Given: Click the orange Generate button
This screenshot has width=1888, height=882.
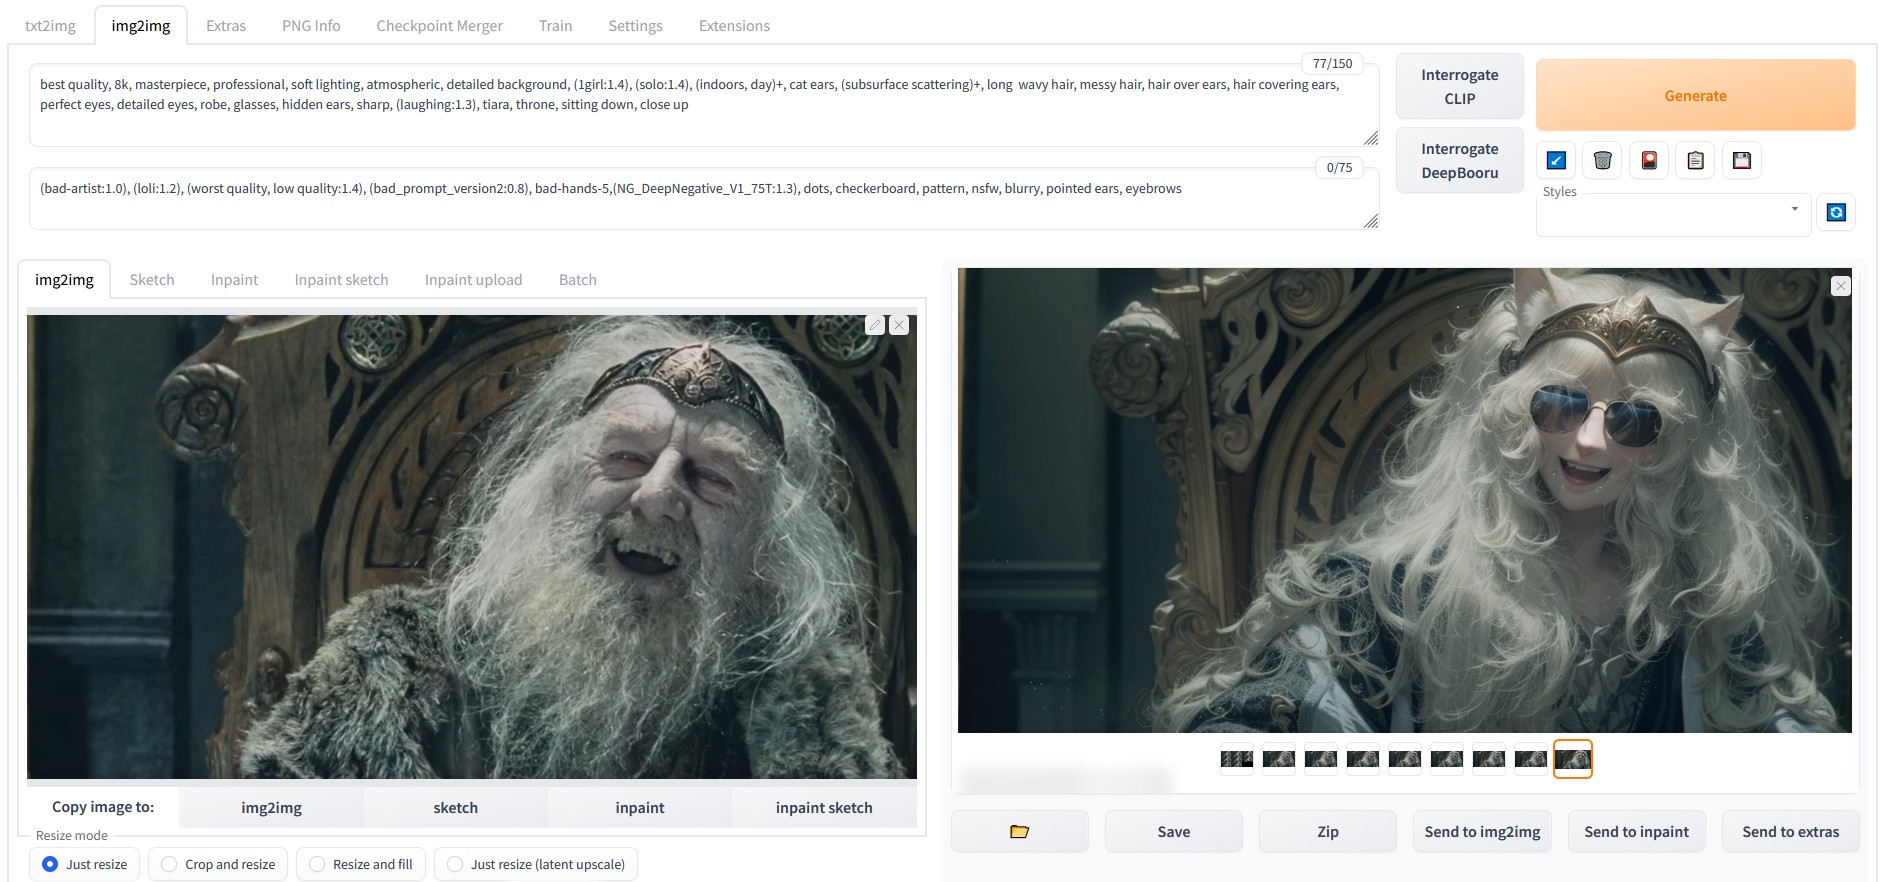Looking at the screenshot, I should click(1695, 96).
